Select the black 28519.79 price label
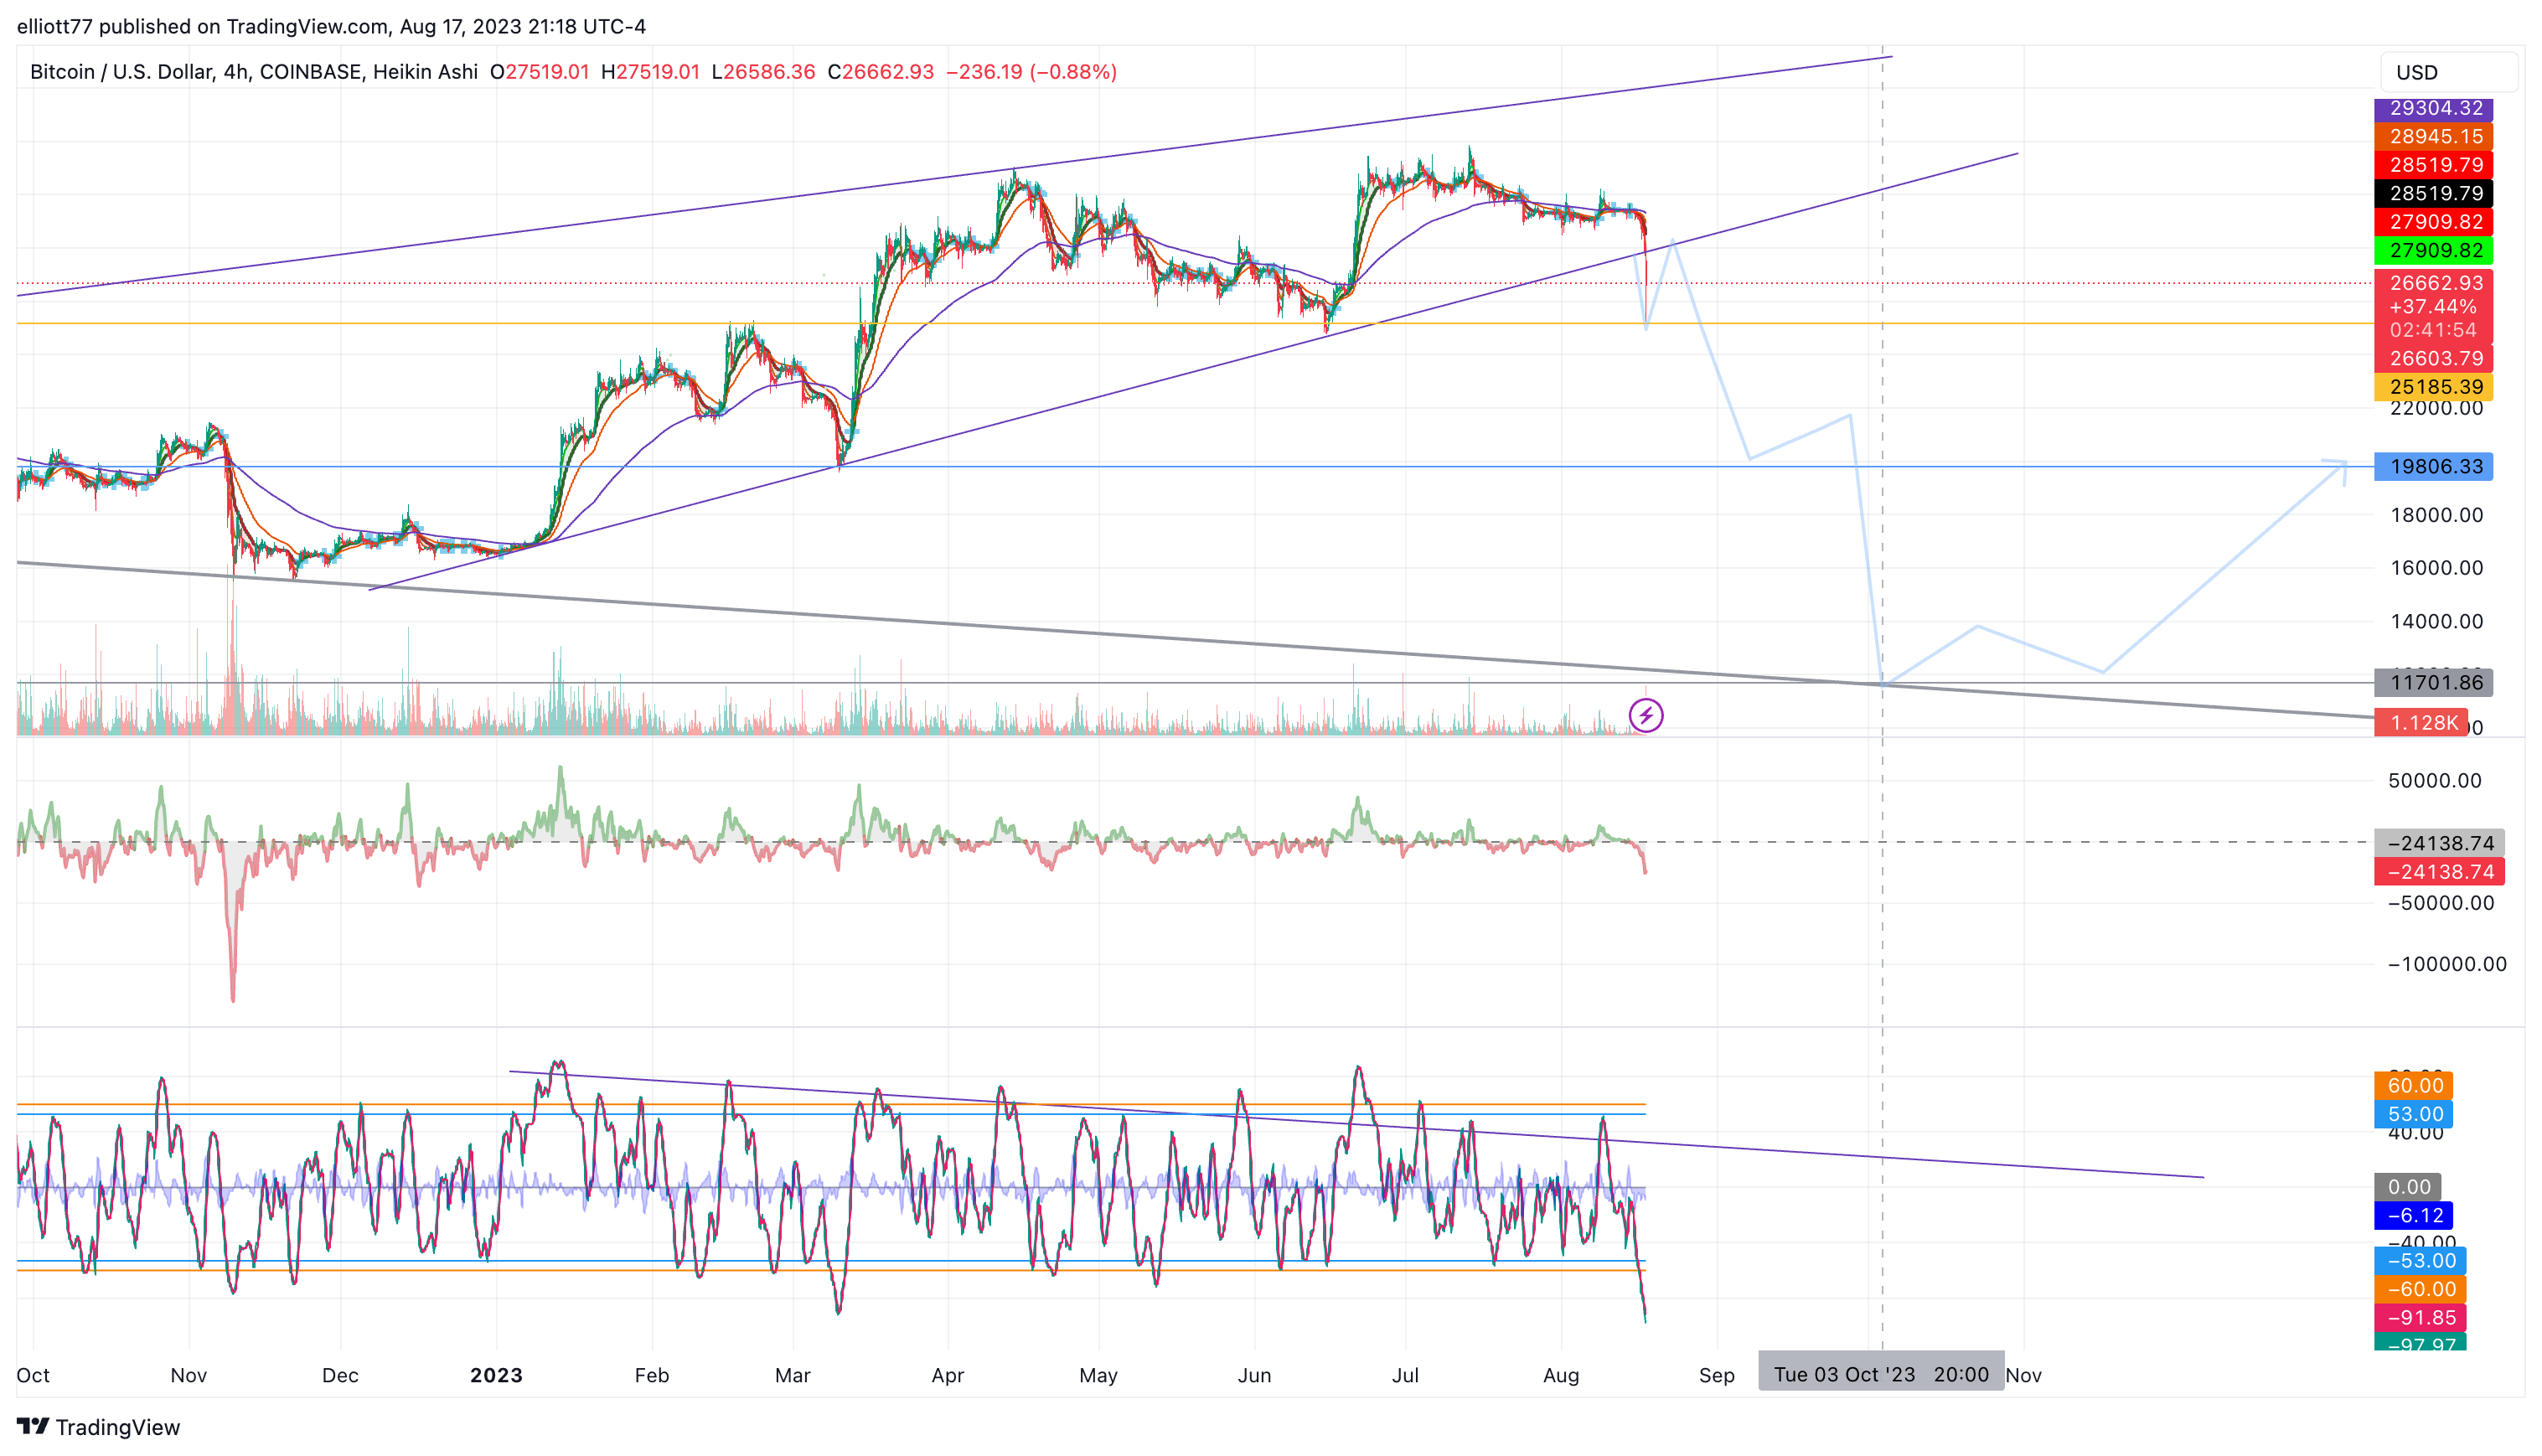Viewport: 2542px width, 1456px height. click(x=2433, y=193)
